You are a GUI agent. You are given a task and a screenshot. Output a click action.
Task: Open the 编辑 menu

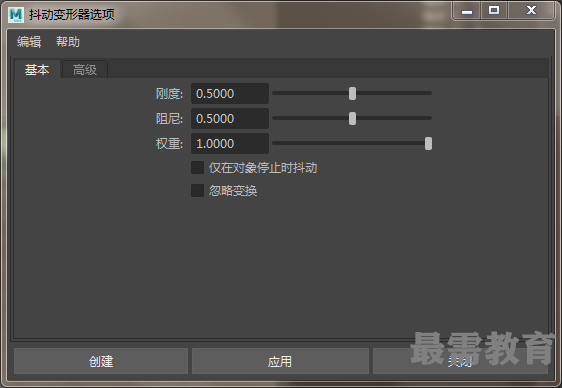[29, 42]
